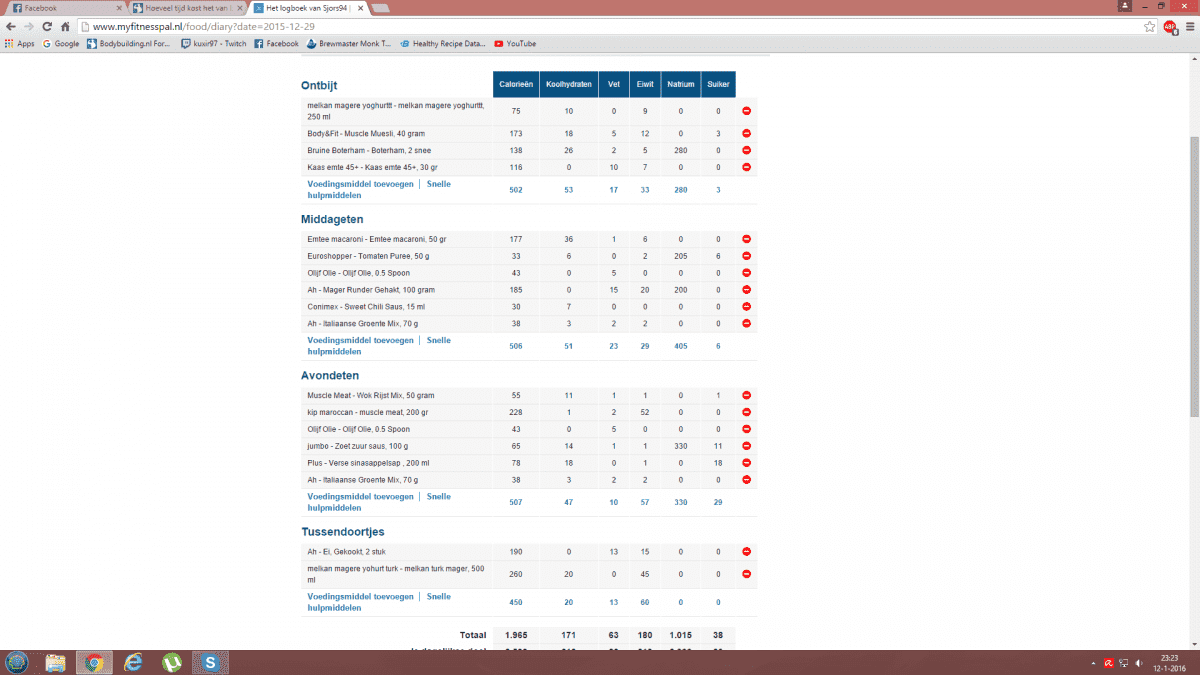Remove kip maroccan muscle meat entry
The height and width of the screenshot is (675, 1200).
[746, 413]
